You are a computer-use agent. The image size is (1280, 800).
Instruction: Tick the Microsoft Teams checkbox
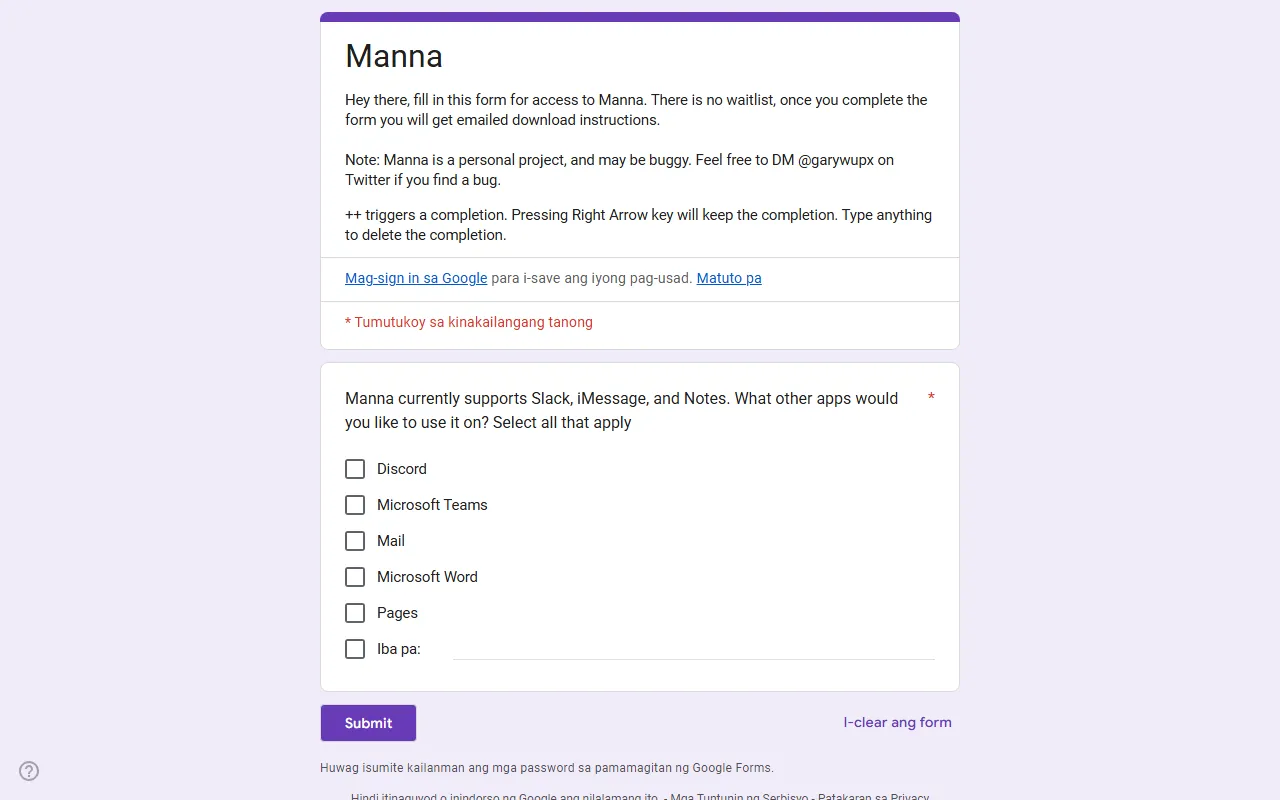355,505
